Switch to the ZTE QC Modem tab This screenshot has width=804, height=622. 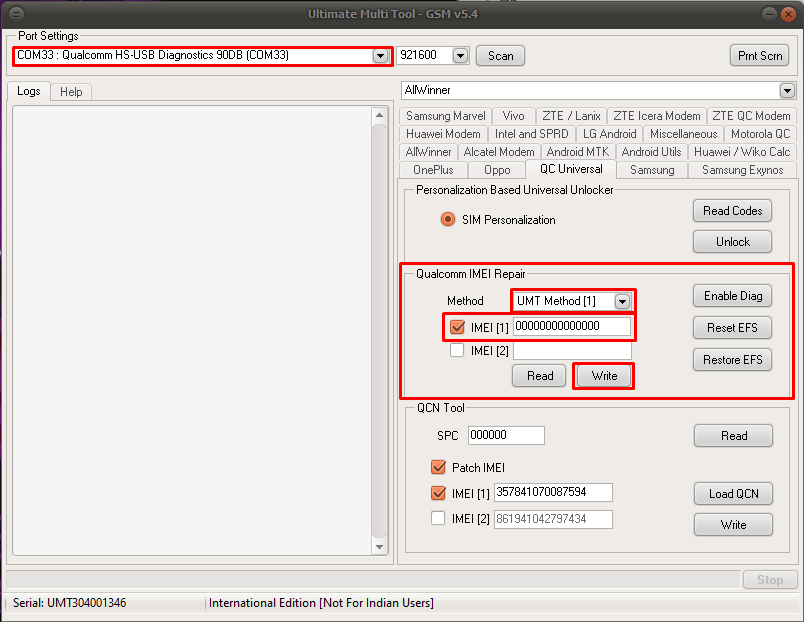(751, 116)
